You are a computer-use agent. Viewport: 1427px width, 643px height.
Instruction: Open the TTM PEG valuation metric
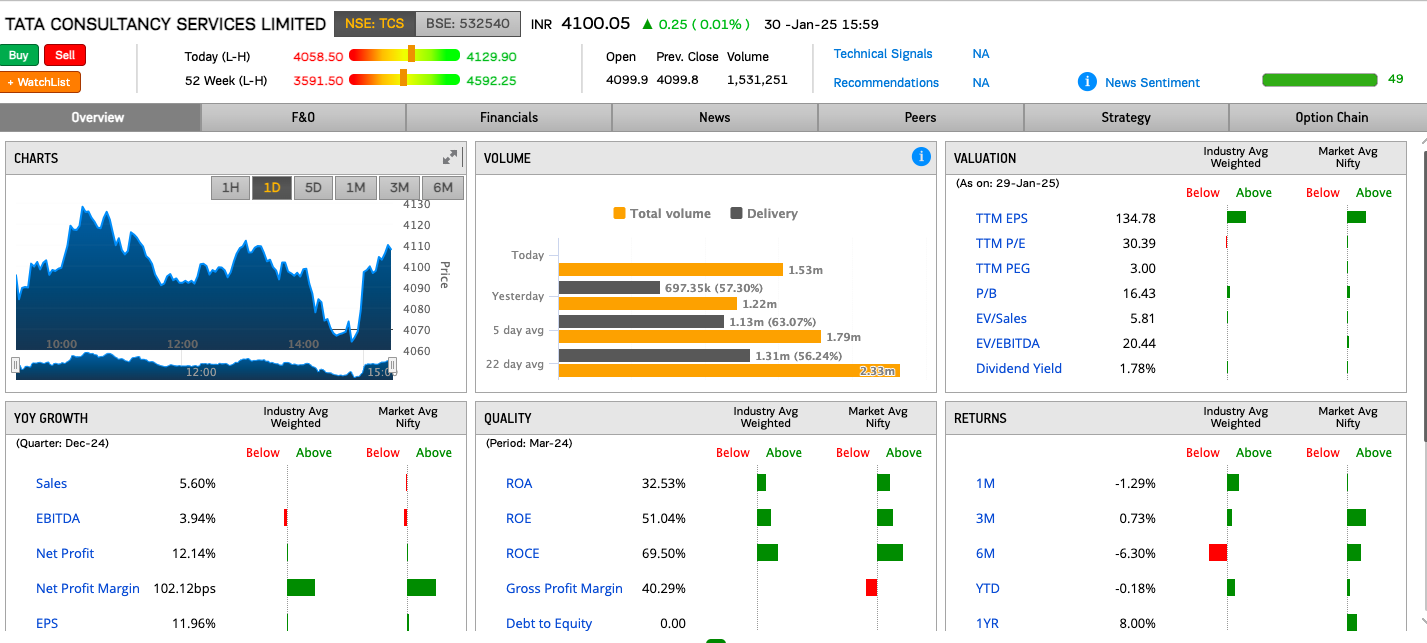pyautogui.click(x=1003, y=268)
